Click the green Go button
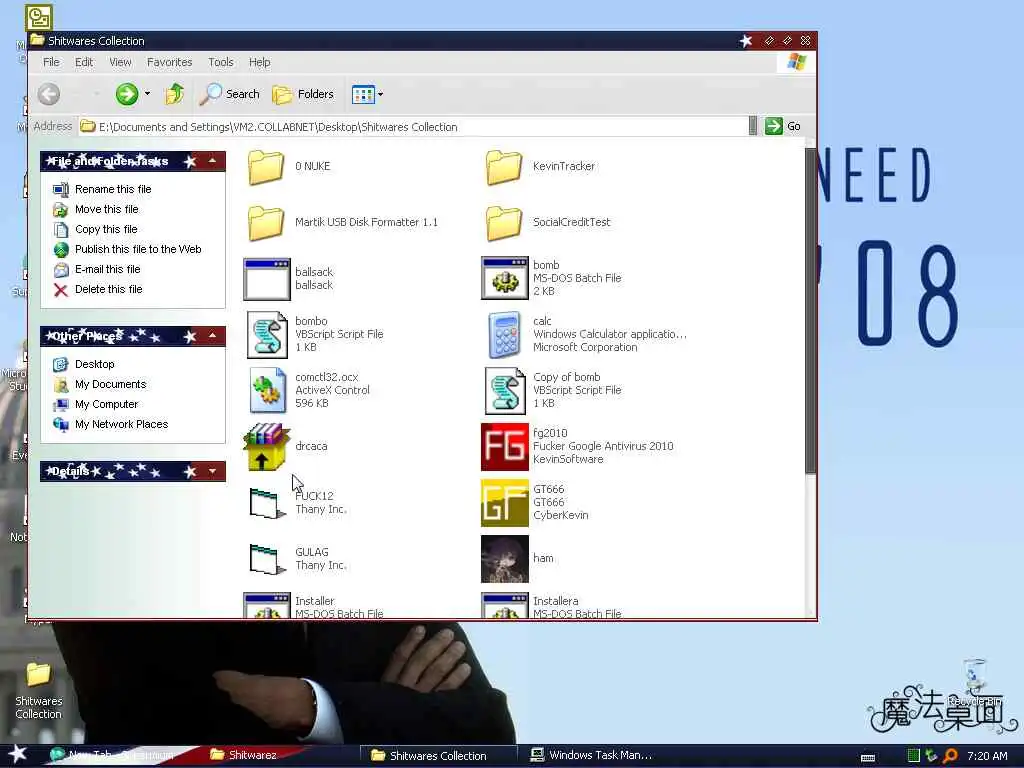This screenshot has width=1024, height=768. pos(783,126)
